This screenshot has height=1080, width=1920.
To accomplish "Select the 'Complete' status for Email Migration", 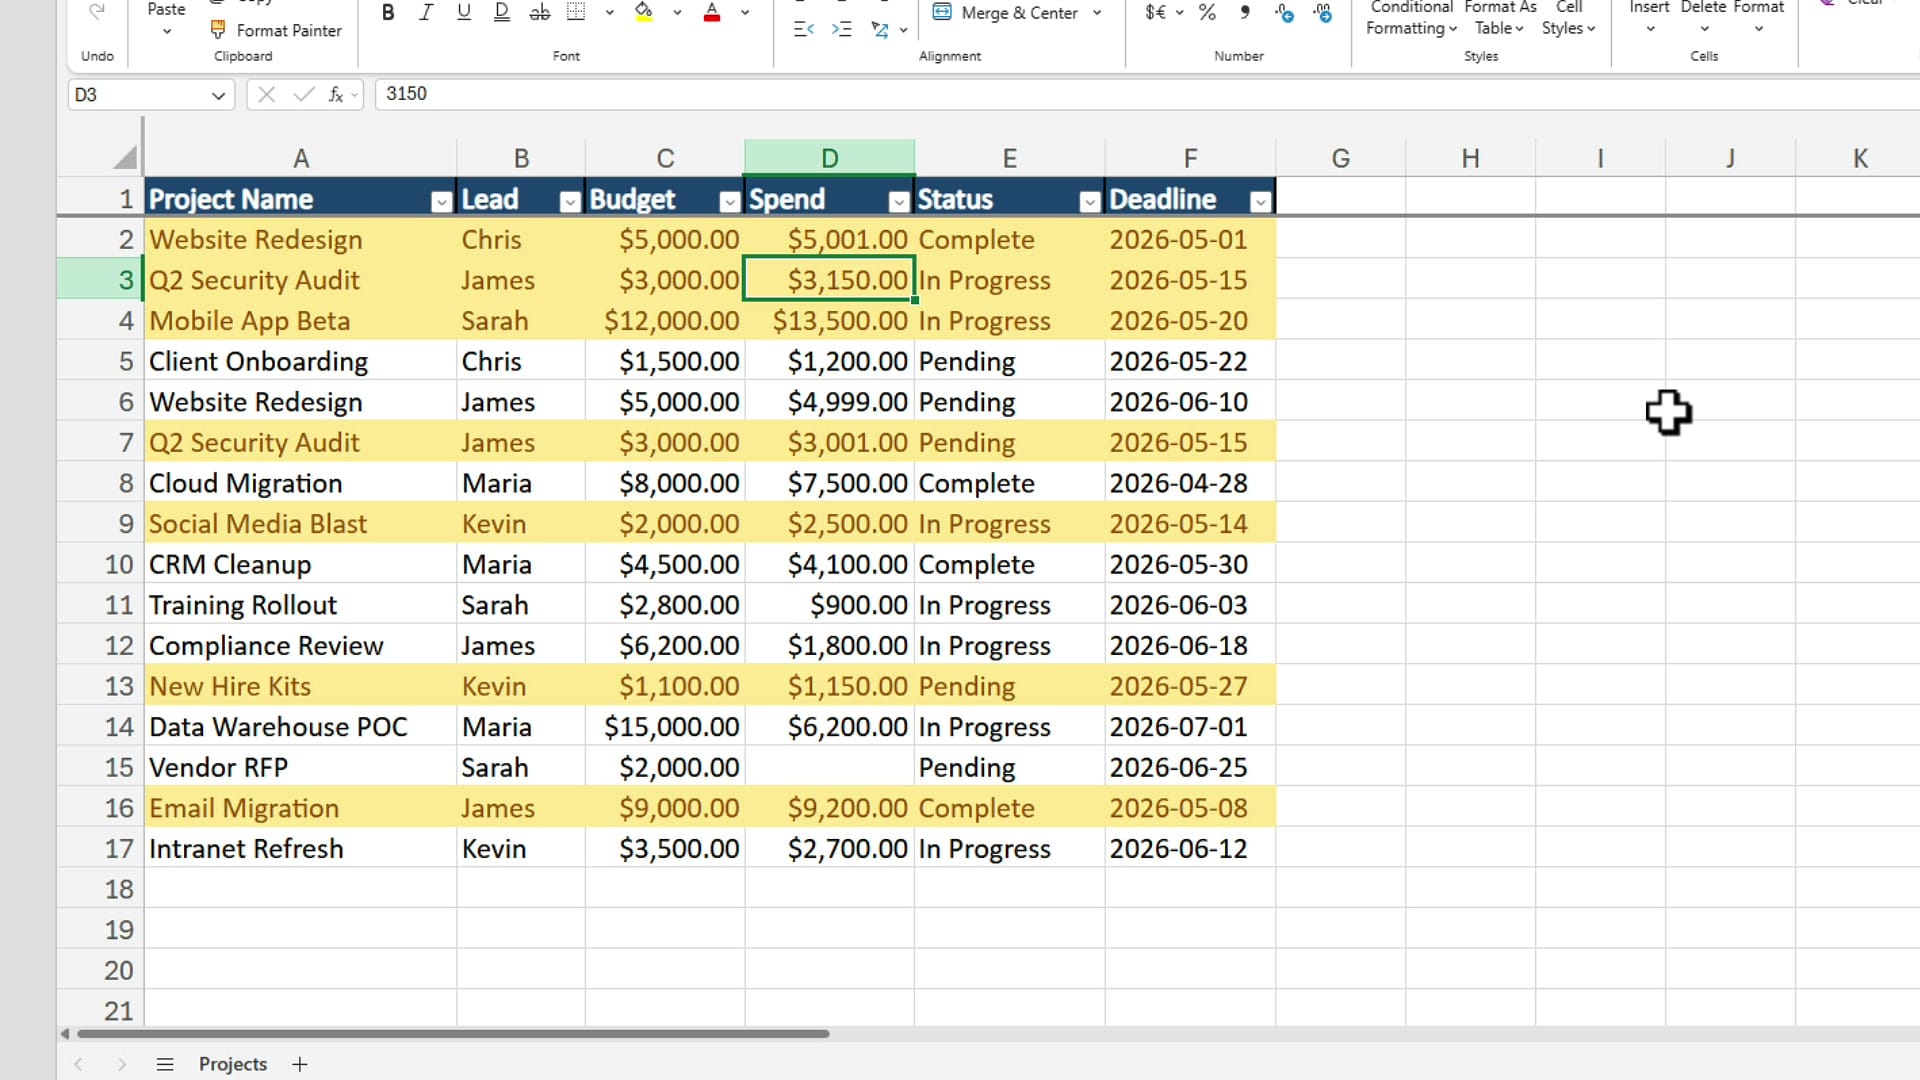I will 1009,808.
